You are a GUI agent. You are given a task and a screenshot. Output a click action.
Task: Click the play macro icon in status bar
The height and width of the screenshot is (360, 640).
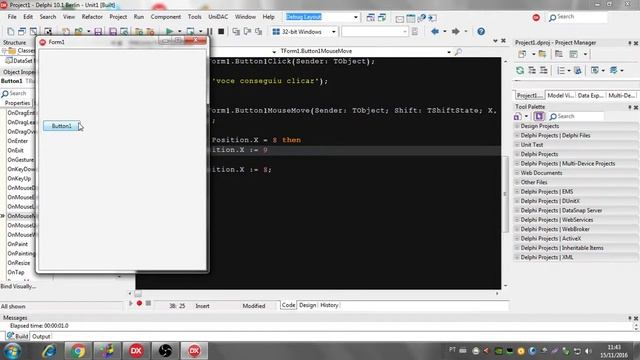[x=131, y=303]
